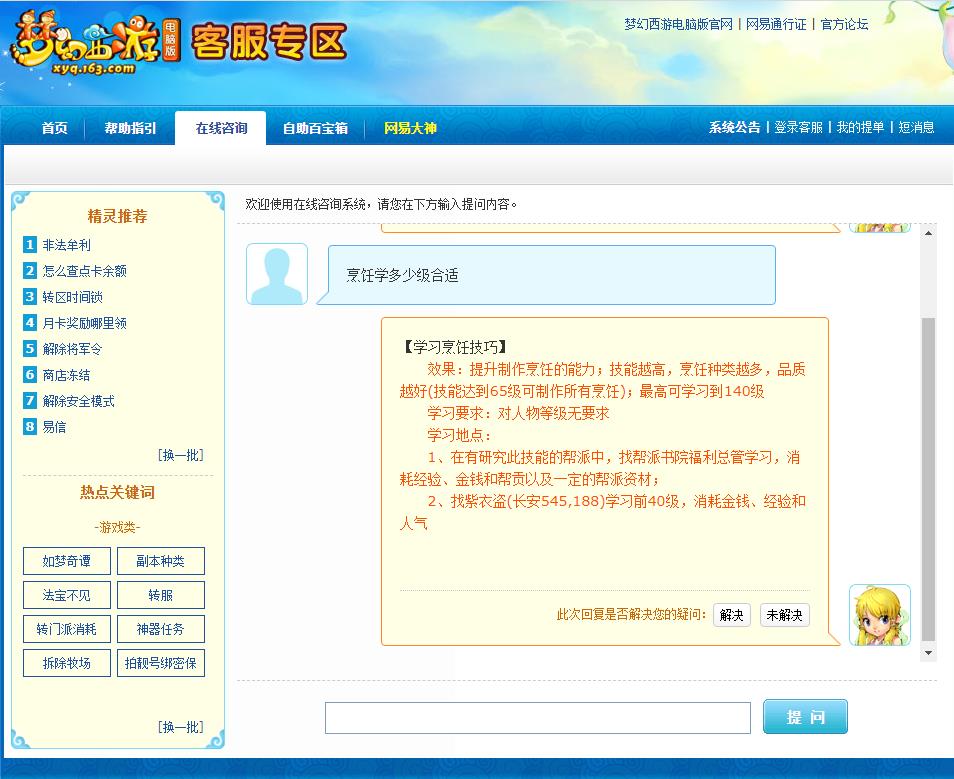Click the 提问 submit button
The image size is (954, 779).
click(x=805, y=716)
